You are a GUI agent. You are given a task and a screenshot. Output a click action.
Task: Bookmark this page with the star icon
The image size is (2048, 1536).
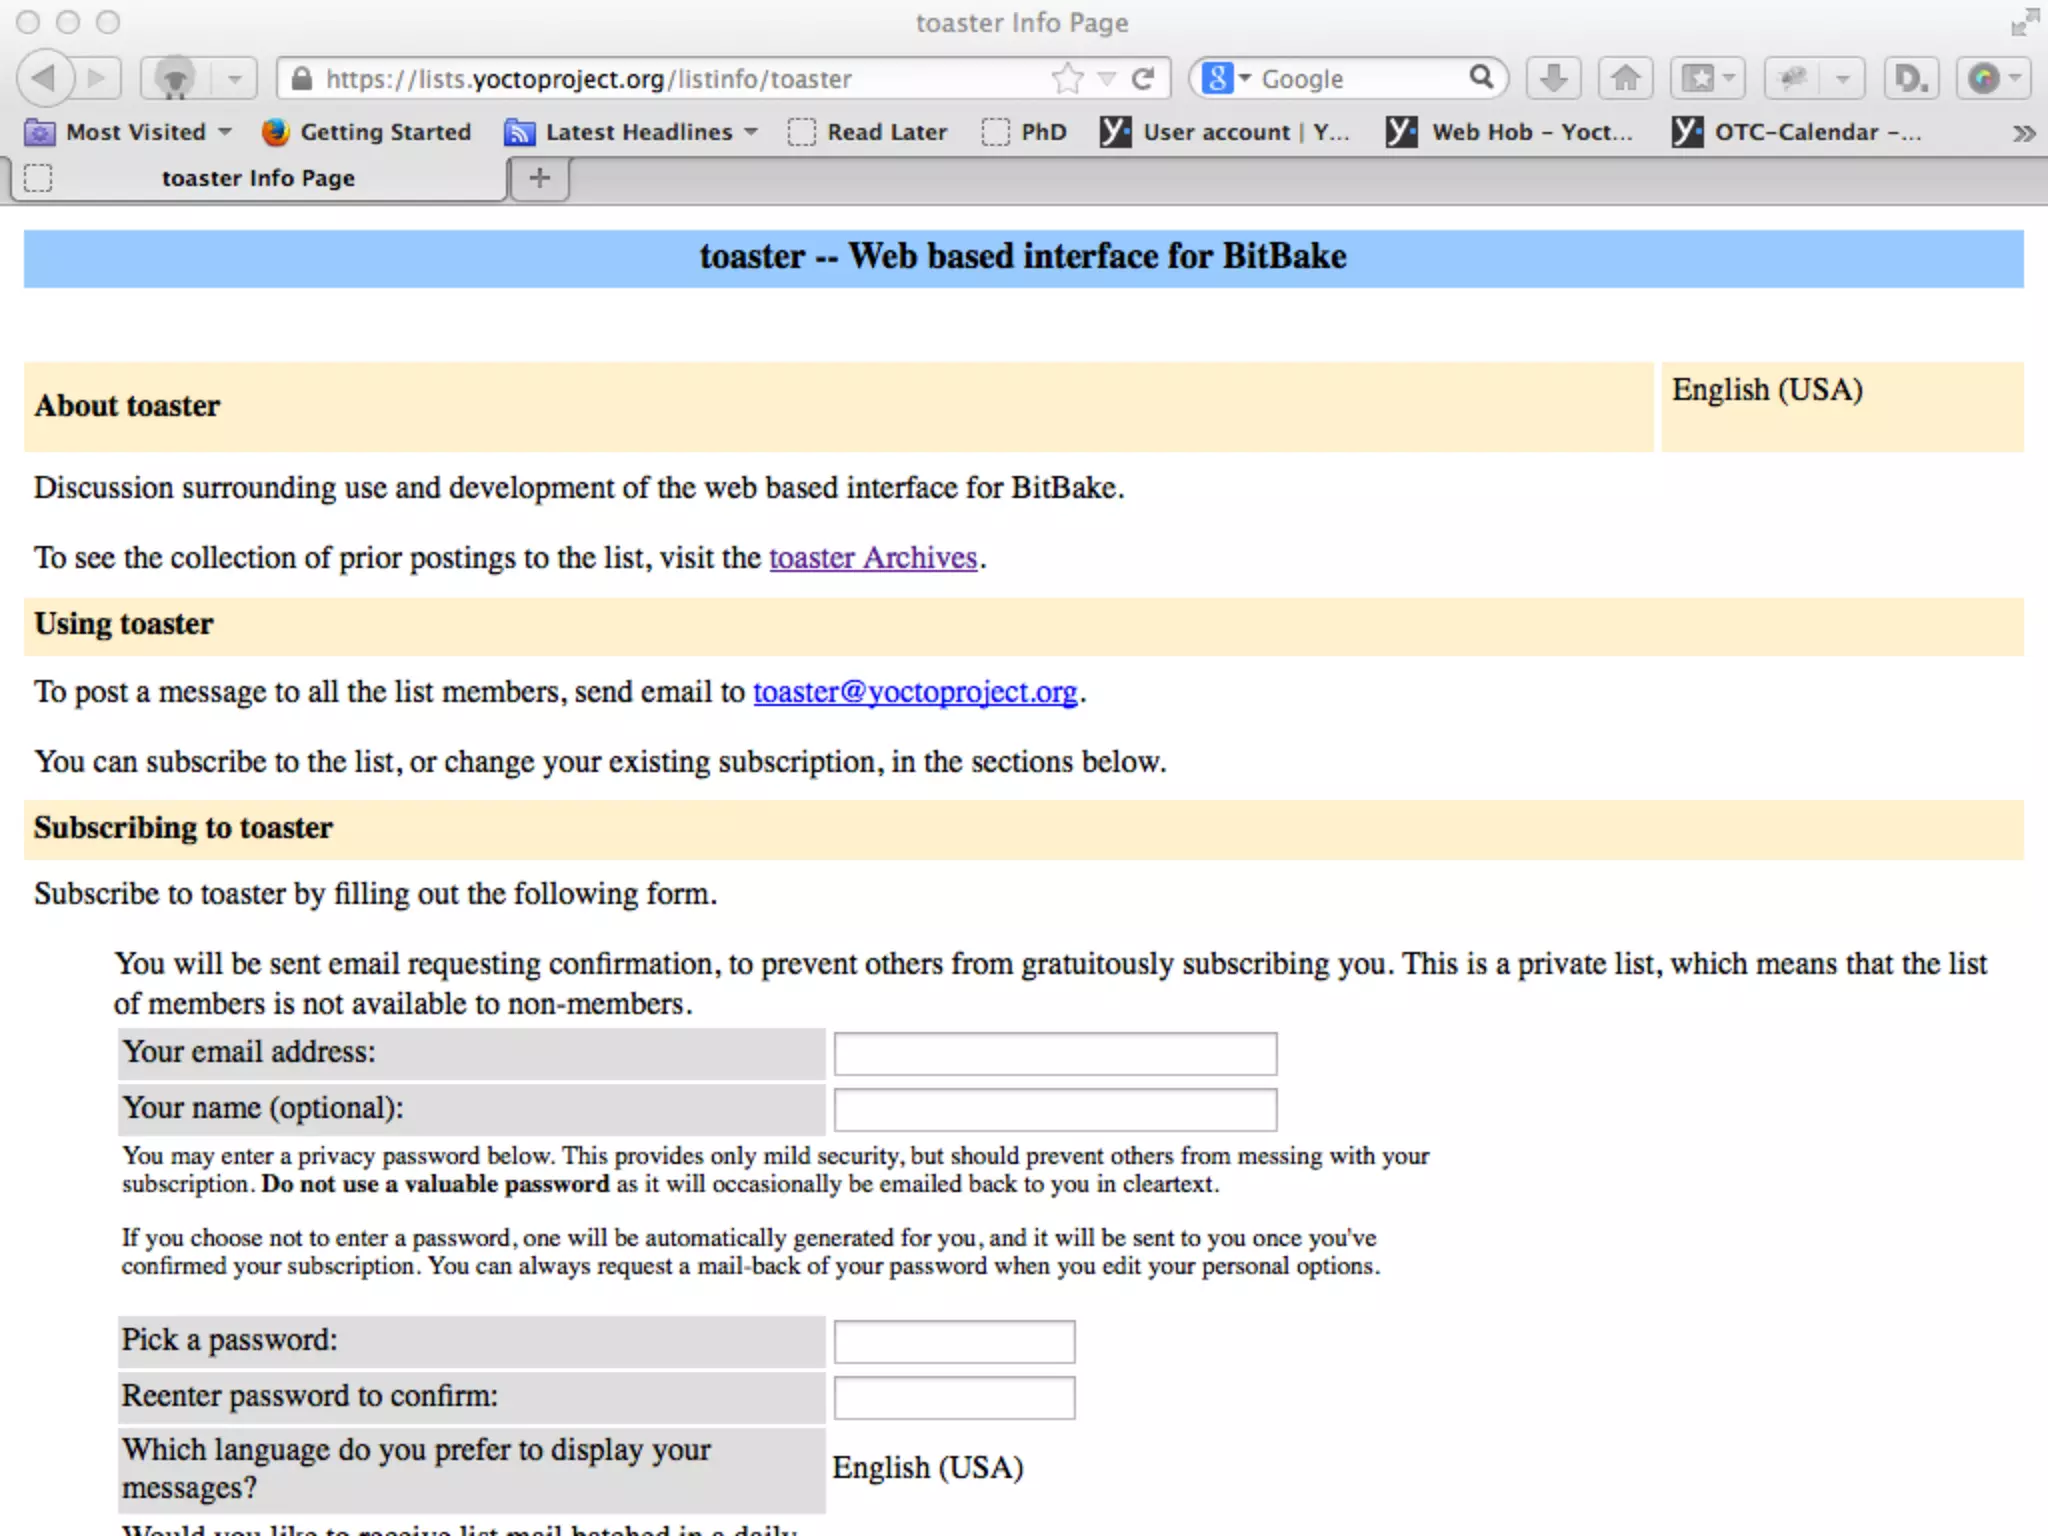(x=1067, y=78)
